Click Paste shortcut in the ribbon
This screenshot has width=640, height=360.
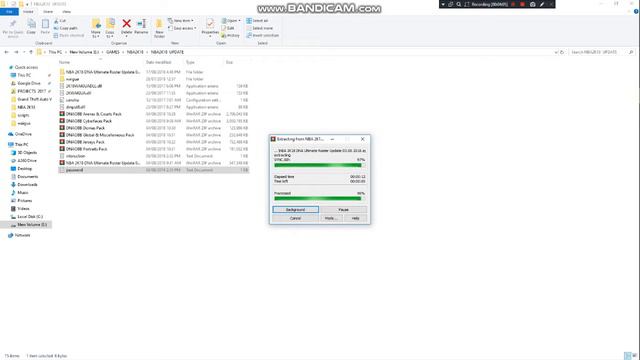69,36
